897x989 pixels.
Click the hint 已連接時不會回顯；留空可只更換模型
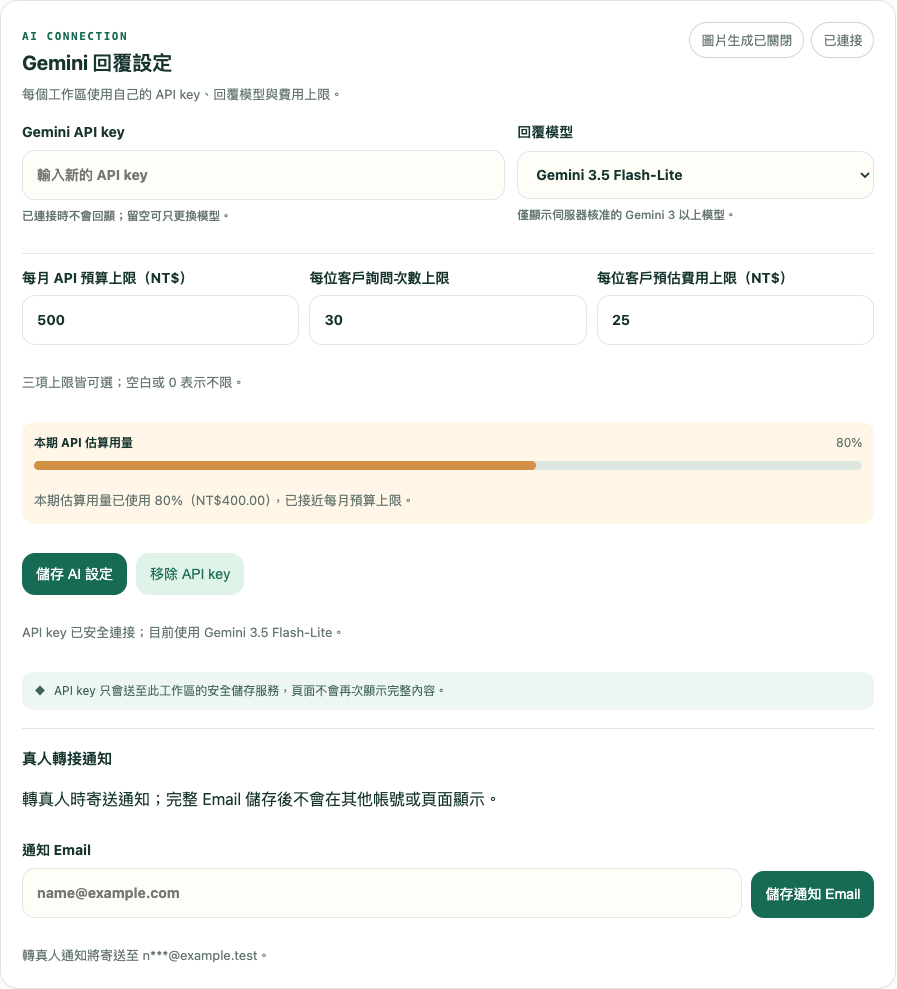(x=126, y=216)
